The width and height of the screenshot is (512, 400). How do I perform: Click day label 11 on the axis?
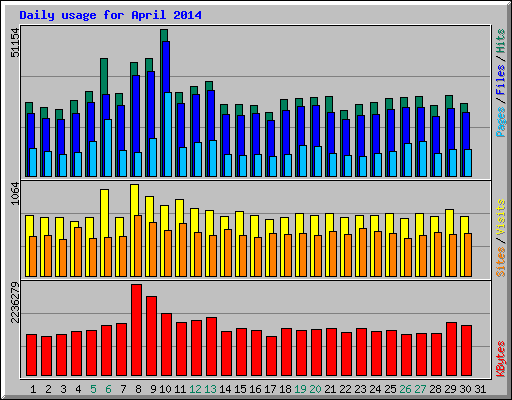pyautogui.click(x=180, y=389)
